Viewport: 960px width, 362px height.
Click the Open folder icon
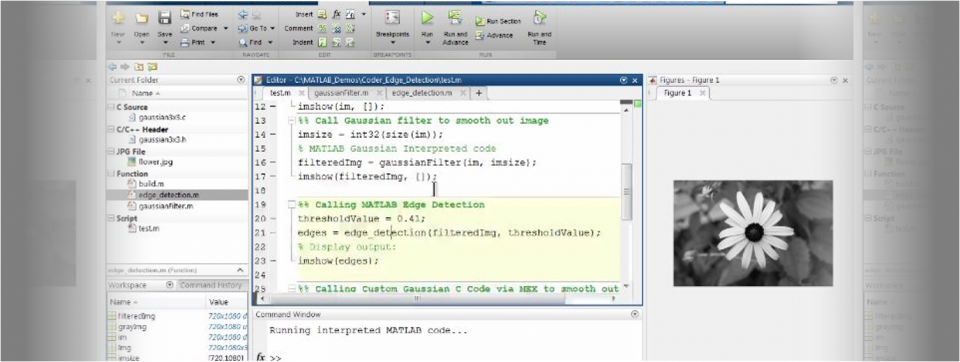(142, 18)
